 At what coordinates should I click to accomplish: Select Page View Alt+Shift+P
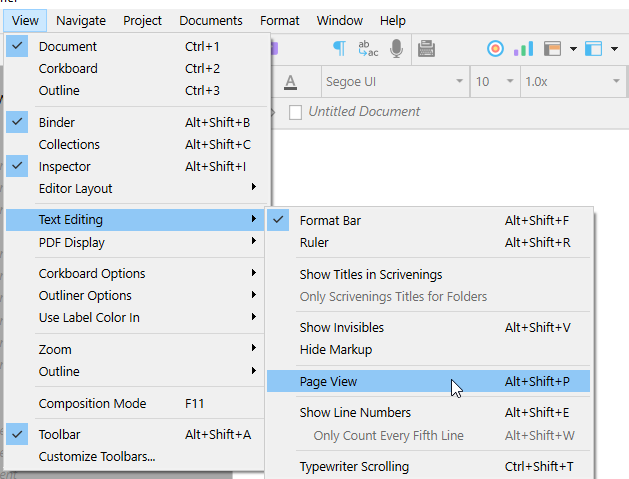pos(428,382)
